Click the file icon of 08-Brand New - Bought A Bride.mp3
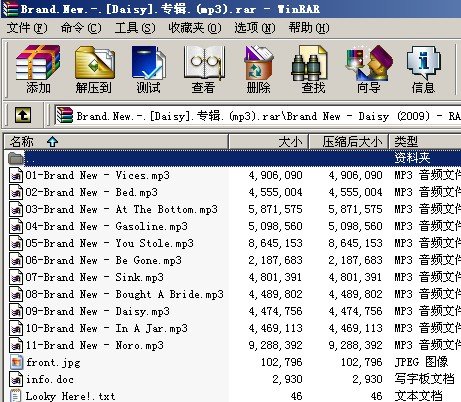The height and width of the screenshot is (402, 461). [16, 294]
